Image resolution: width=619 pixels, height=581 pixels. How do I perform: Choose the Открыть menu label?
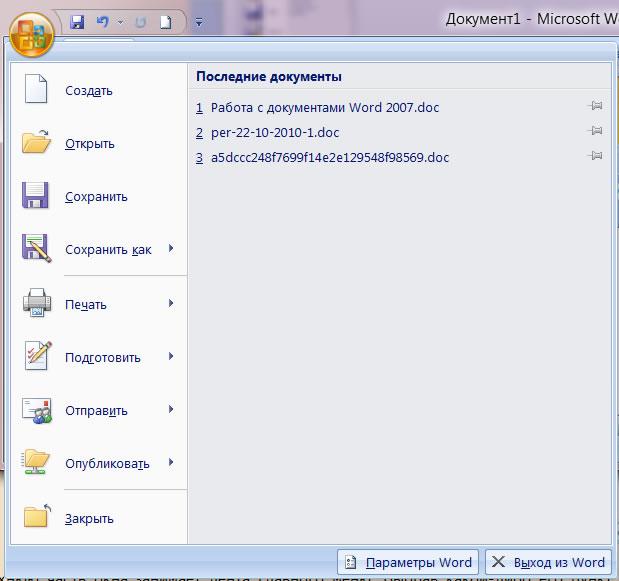click(x=90, y=144)
